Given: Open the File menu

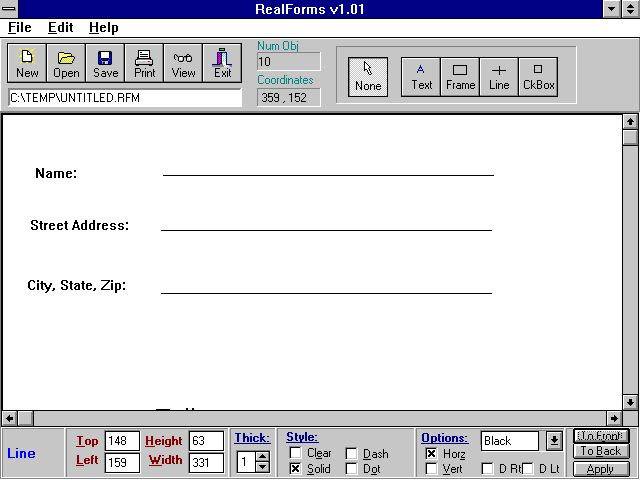Looking at the screenshot, I should pos(20,28).
